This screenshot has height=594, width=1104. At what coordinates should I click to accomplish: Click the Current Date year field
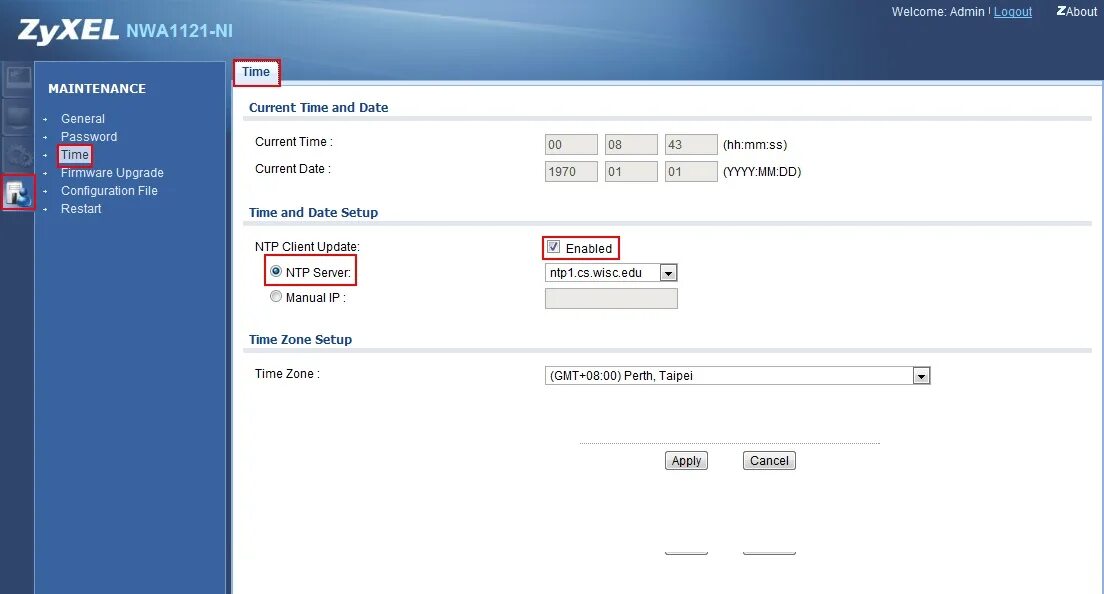(571, 171)
